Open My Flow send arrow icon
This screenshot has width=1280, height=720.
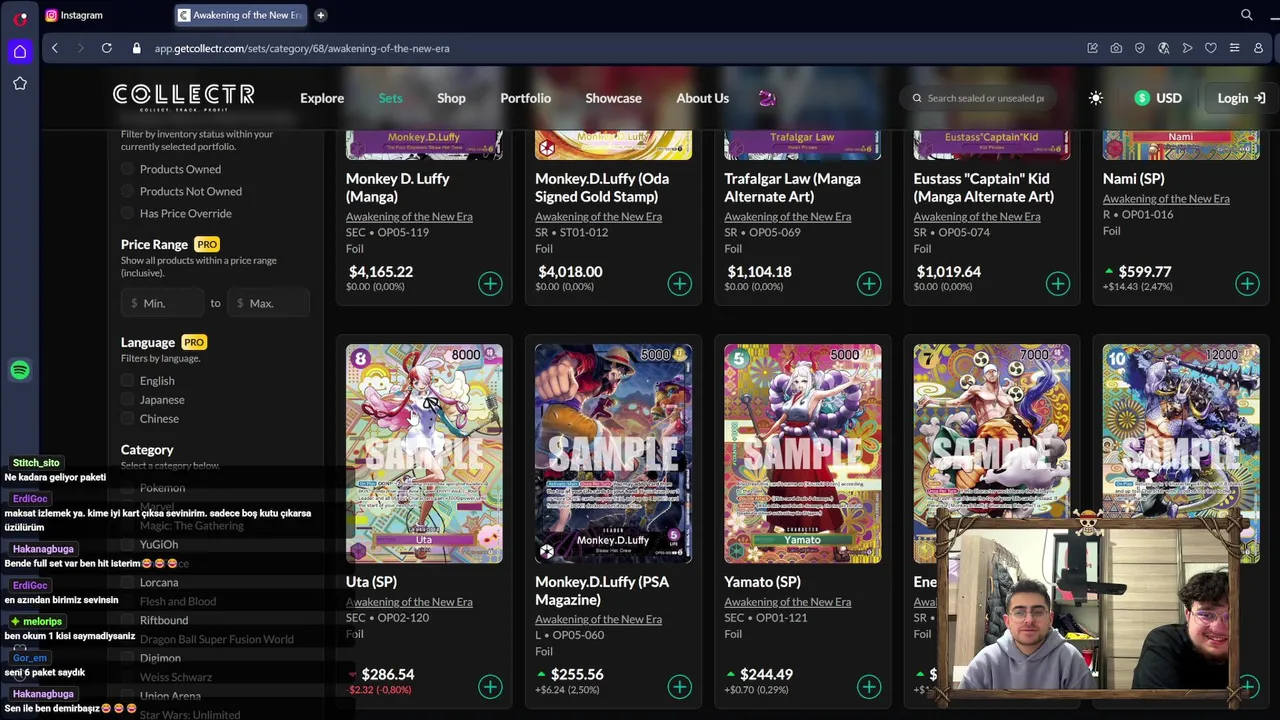pyautogui.click(x=1187, y=48)
